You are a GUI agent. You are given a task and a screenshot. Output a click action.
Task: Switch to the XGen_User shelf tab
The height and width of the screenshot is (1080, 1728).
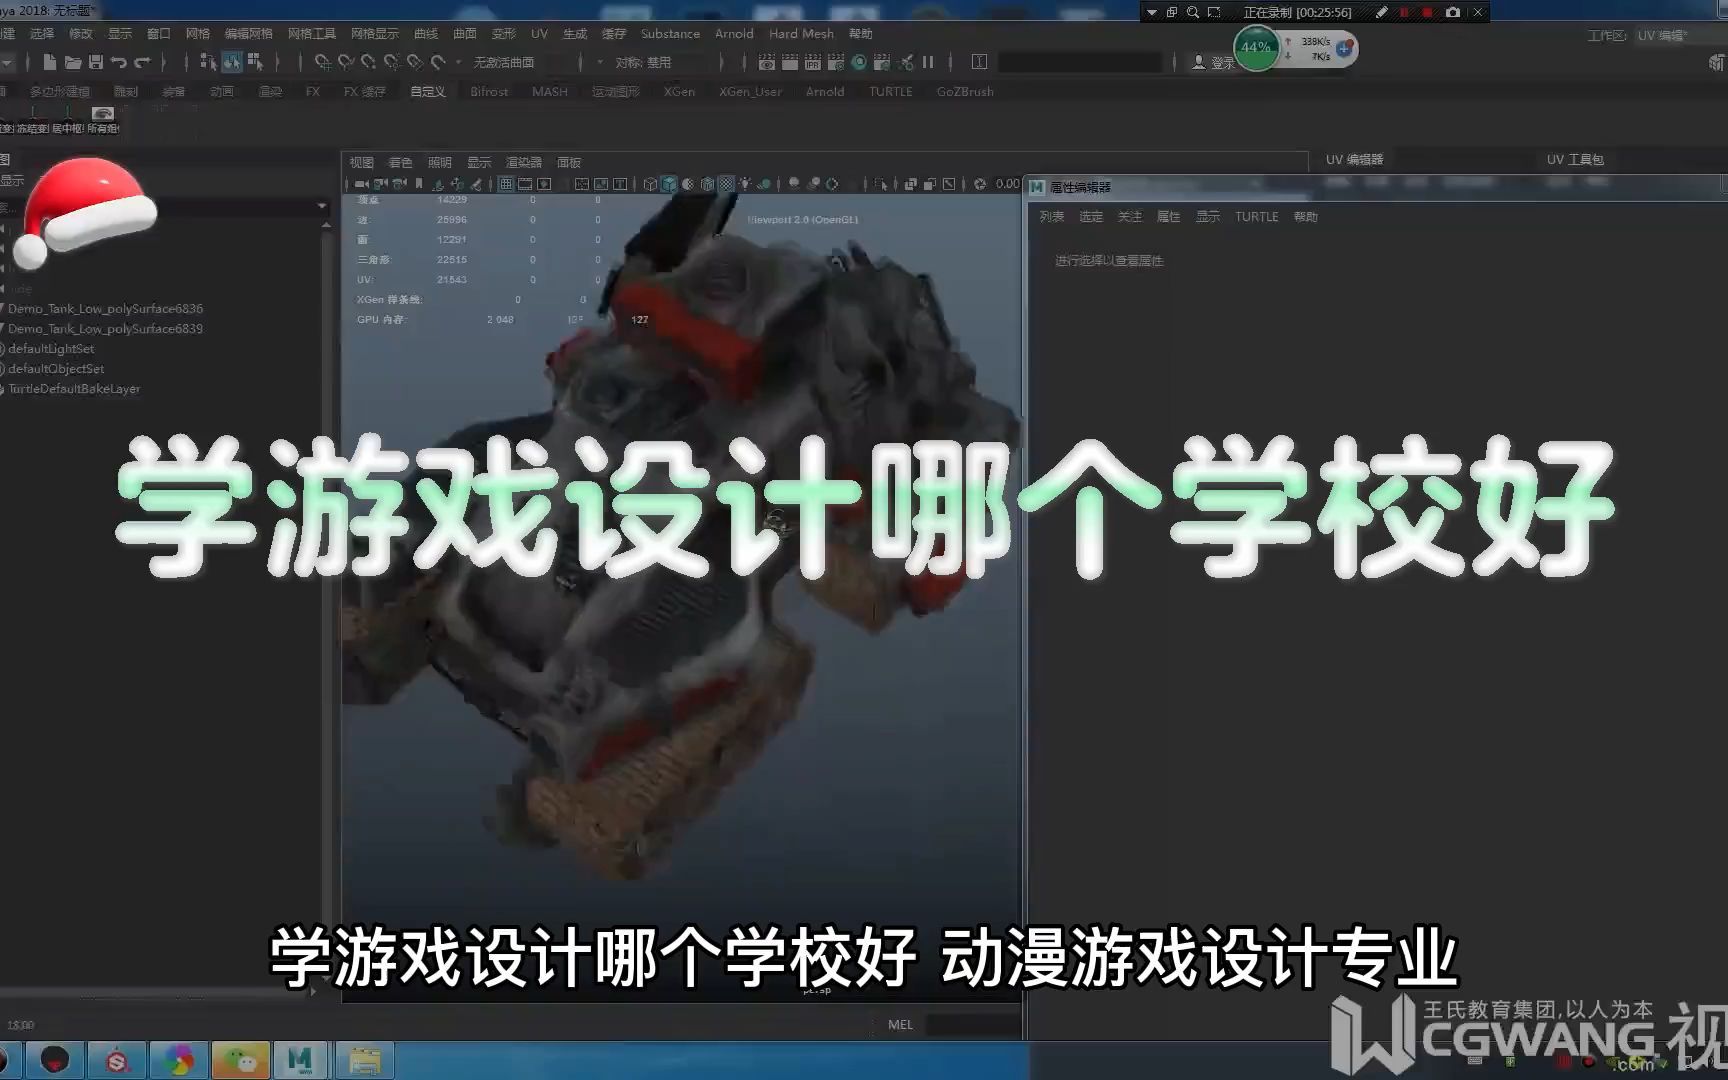[750, 92]
